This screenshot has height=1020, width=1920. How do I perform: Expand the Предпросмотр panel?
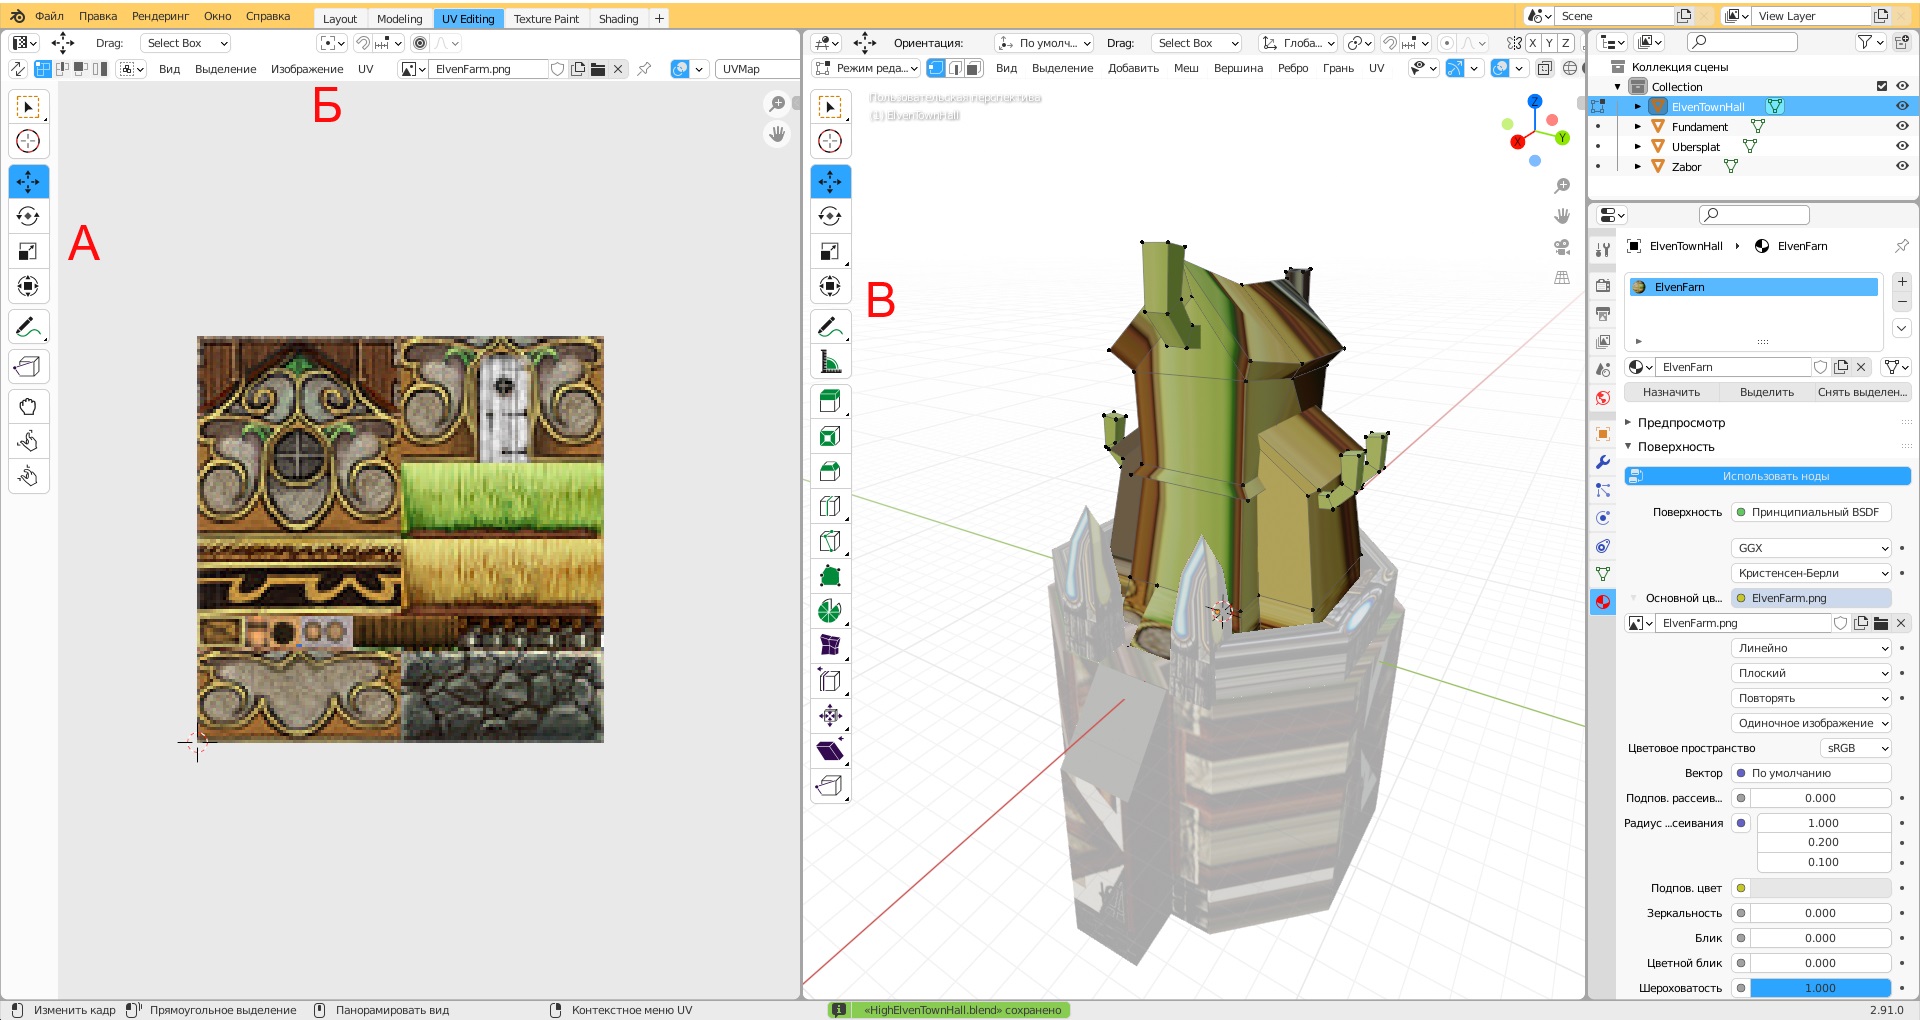(1681, 423)
